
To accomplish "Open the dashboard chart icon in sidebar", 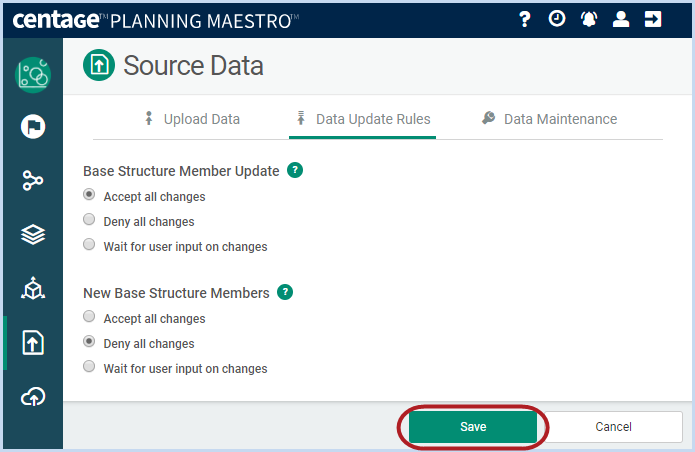I will (33, 75).
